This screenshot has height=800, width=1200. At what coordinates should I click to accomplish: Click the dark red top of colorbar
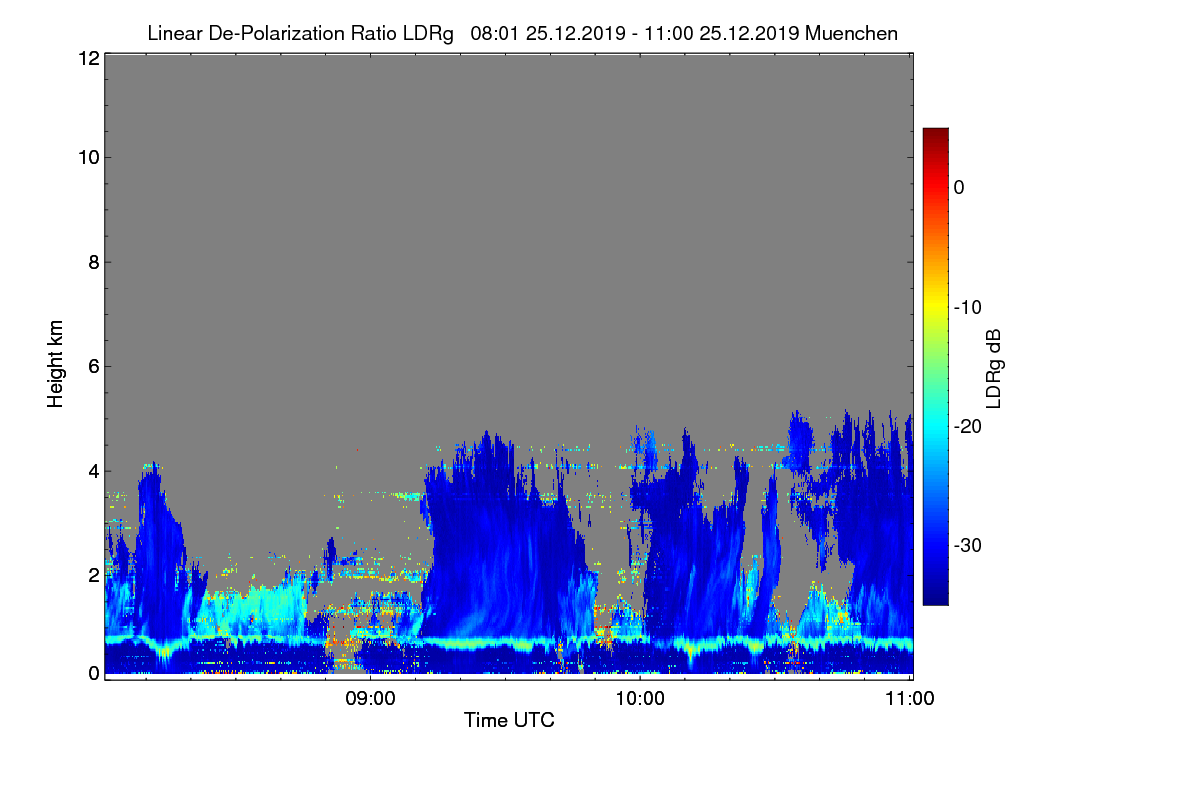click(x=935, y=134)
